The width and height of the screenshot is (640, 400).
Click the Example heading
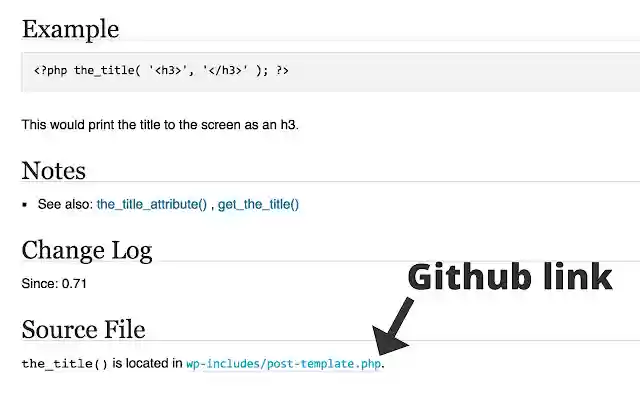pos(70,29)
